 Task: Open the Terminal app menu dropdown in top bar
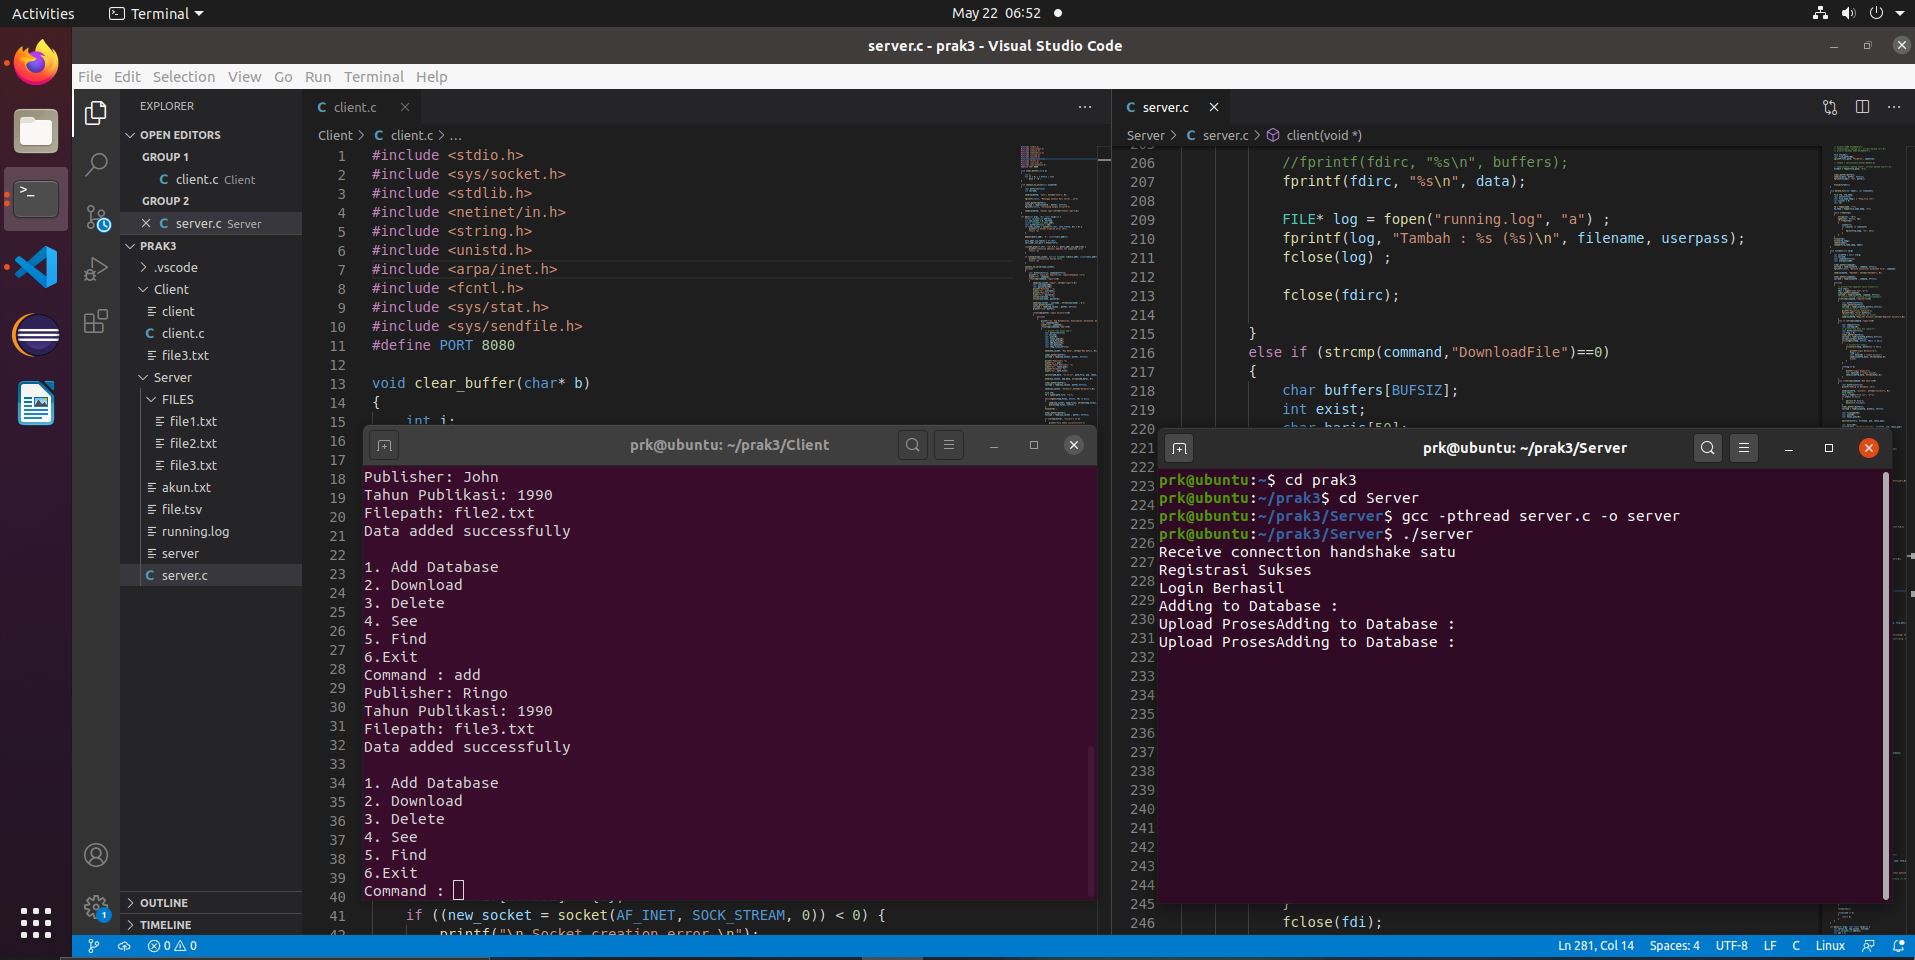click(156, 13)
